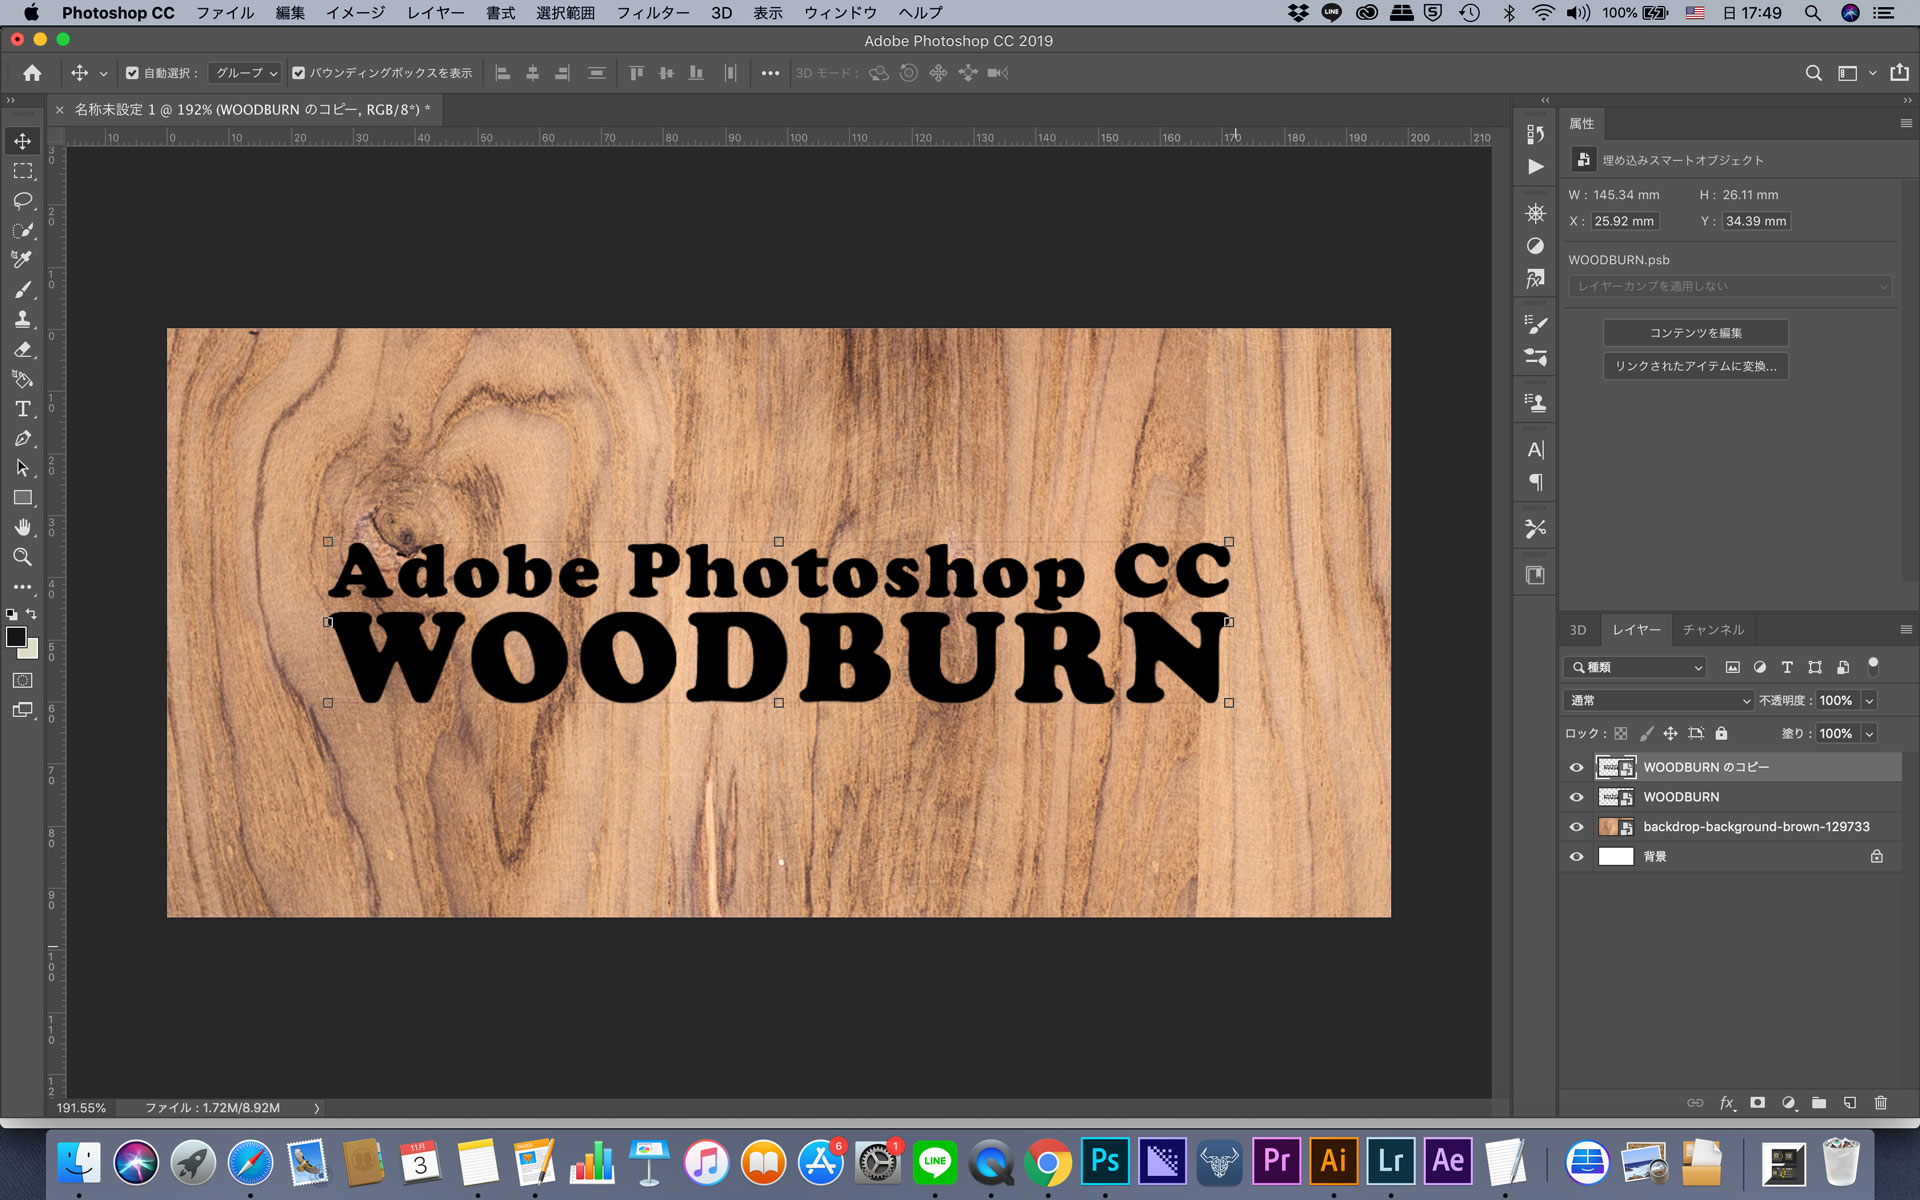Click the Share document icon
The height and width of the screenshot is (1200, 1920).
(1899, 72)
